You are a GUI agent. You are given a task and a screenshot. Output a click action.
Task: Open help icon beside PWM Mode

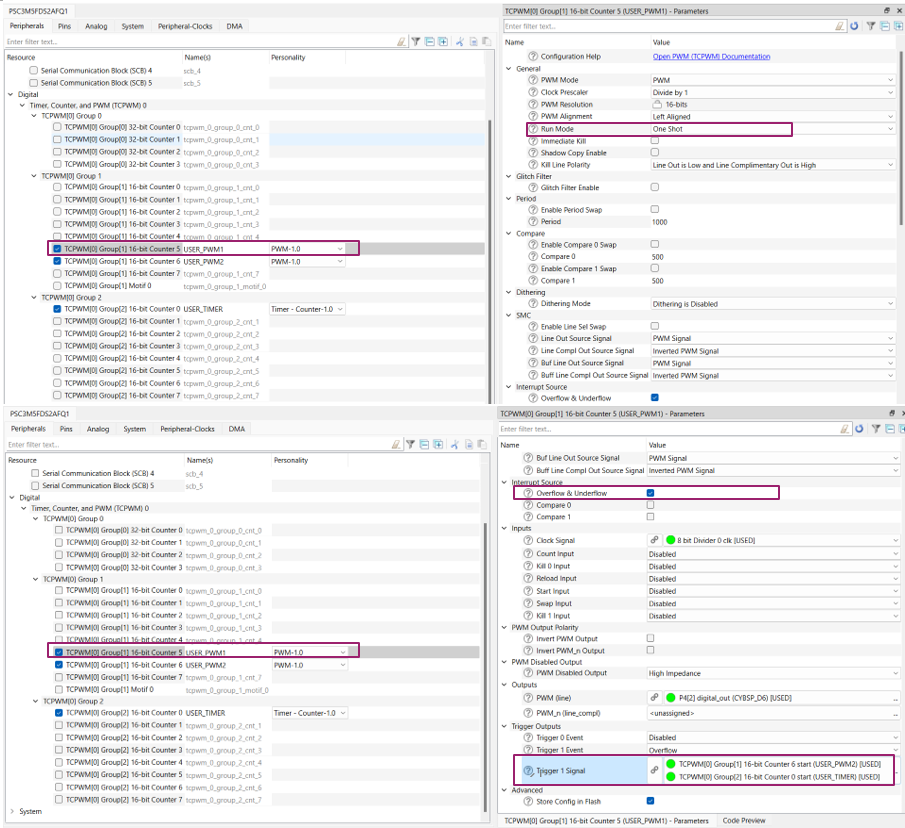pos(533,80)
